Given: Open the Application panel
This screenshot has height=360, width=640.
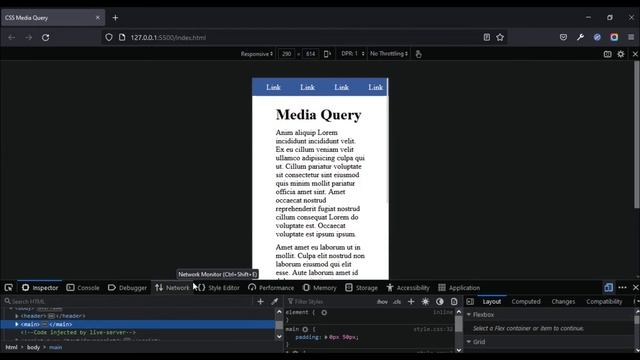Looking at the screenshot, I should click(459, 288).
